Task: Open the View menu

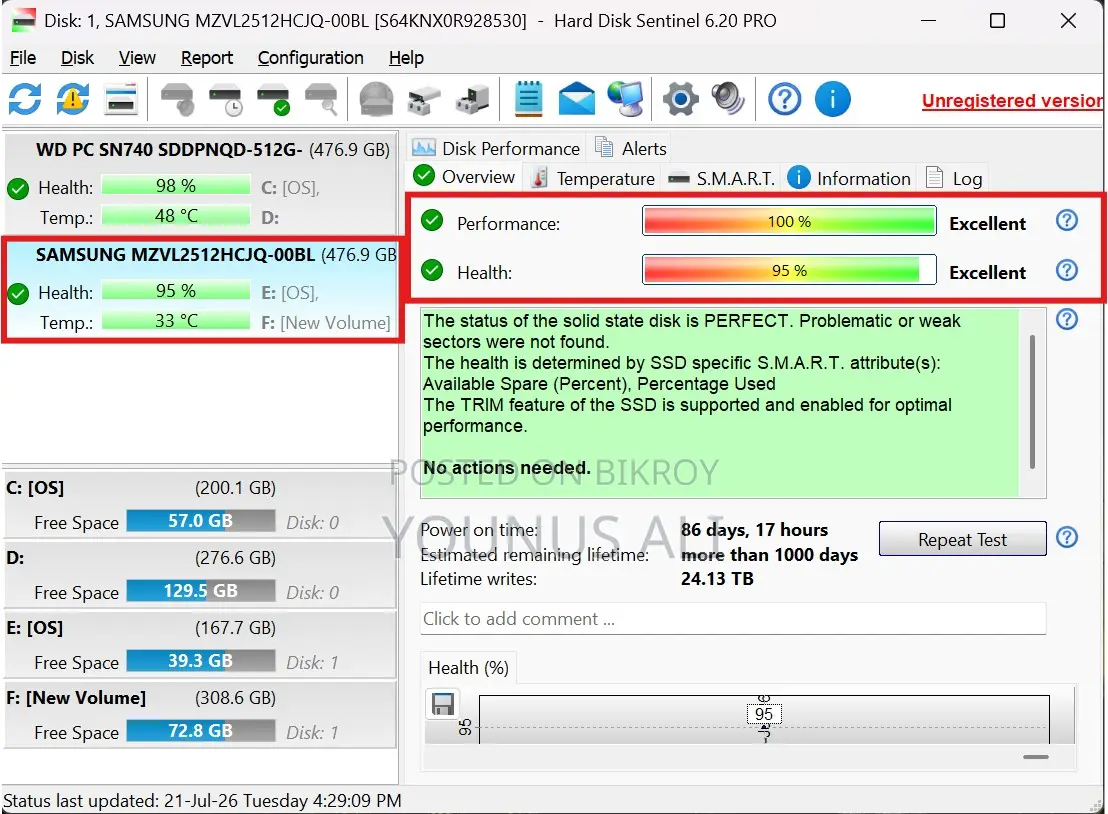Action: [x=137, y=58]
